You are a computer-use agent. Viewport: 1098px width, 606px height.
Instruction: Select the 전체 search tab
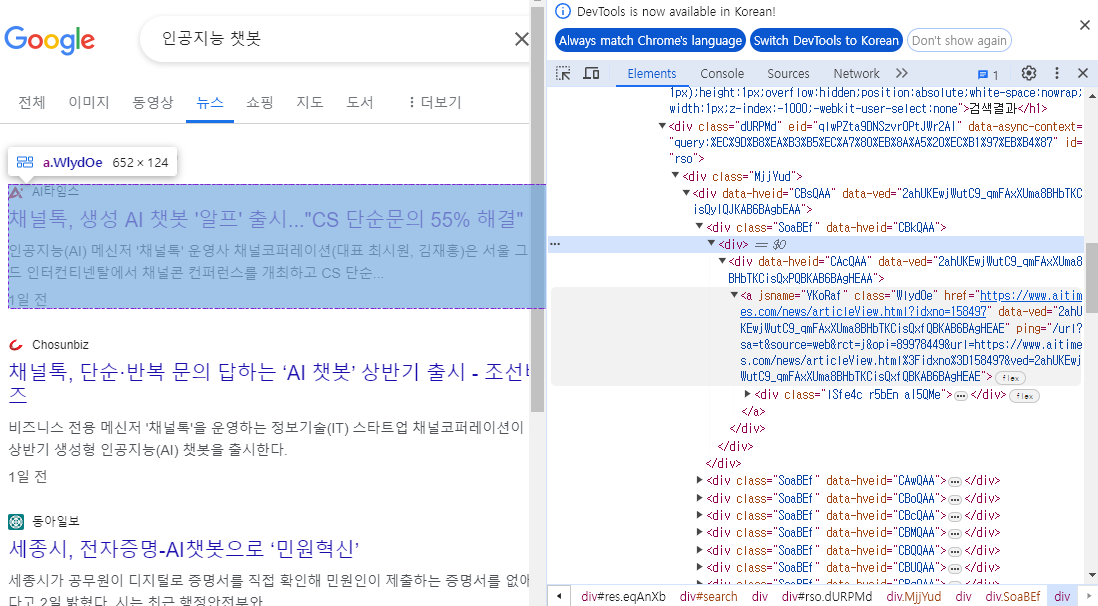(32, 102)
